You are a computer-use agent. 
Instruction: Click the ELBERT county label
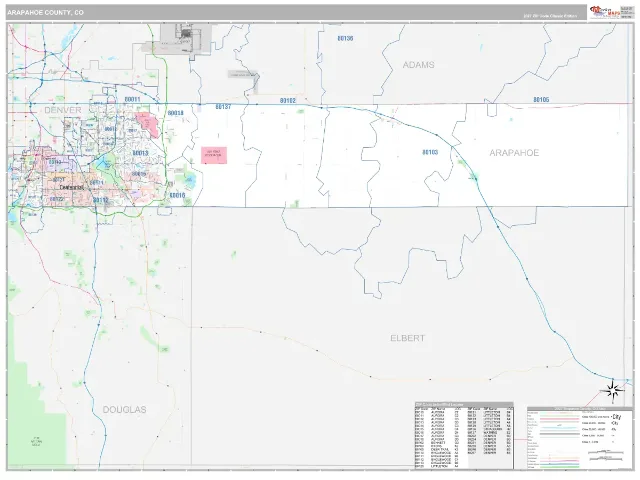coord(408,338)
